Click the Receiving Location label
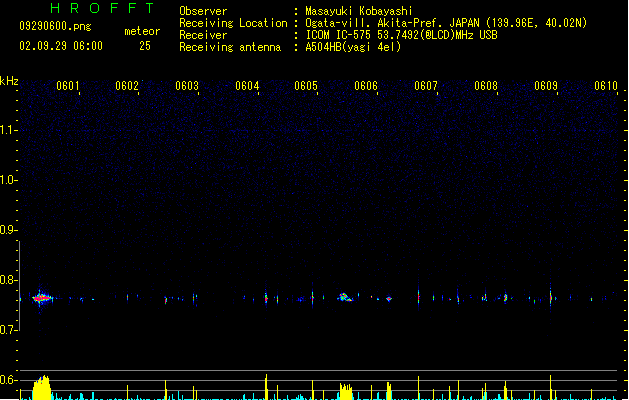Screen dimensions: 629x400 [x=233, y=23]
